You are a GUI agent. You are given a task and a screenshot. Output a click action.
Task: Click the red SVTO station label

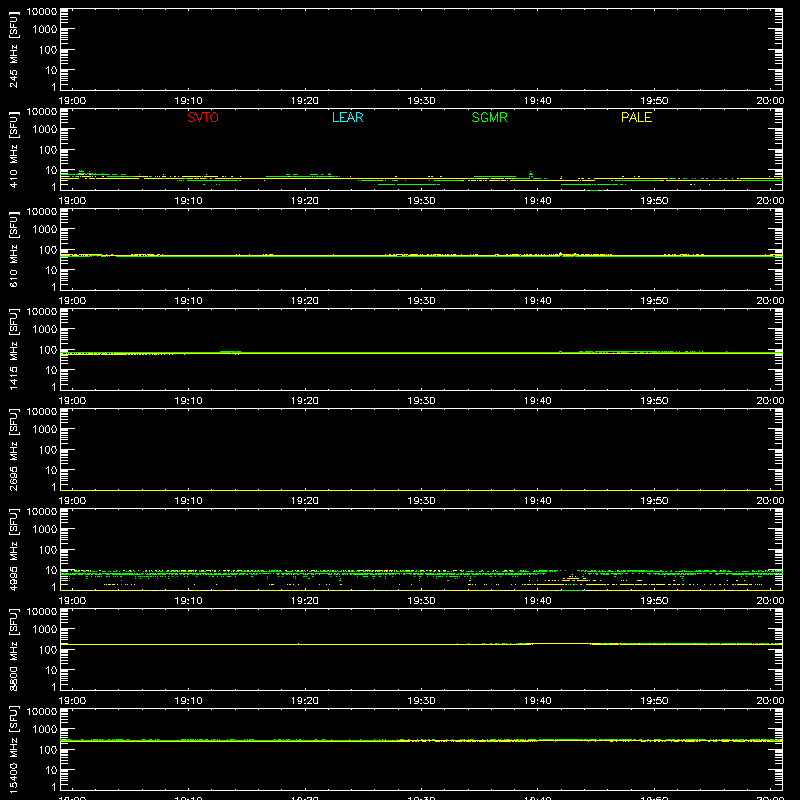coord(203,117)
